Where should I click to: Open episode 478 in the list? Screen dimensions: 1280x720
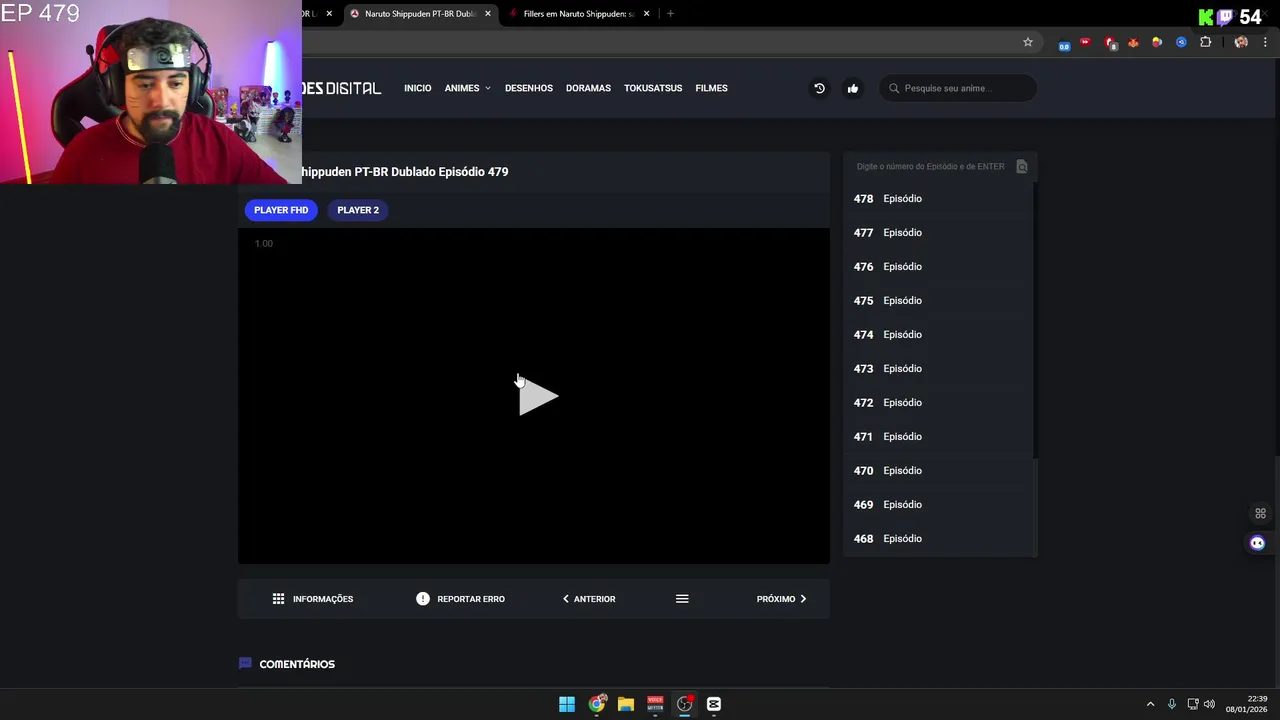click(937, 199)
